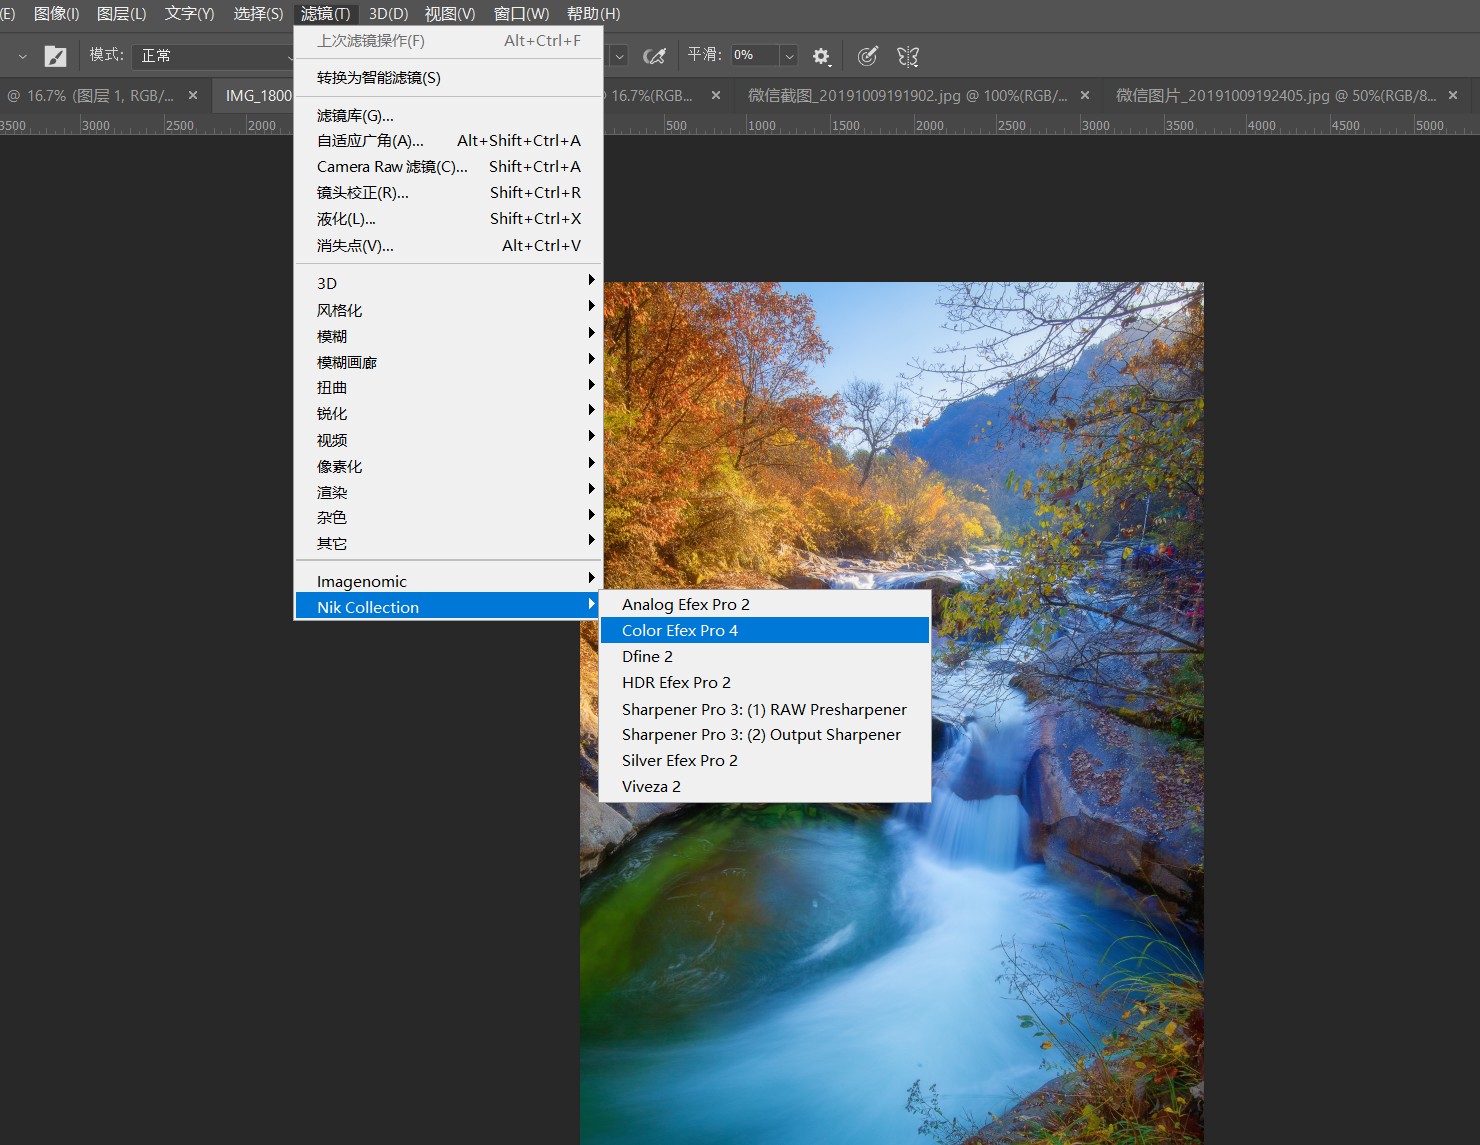
Task: Launch Viveza 2 plugin
Action: [765, 787]
